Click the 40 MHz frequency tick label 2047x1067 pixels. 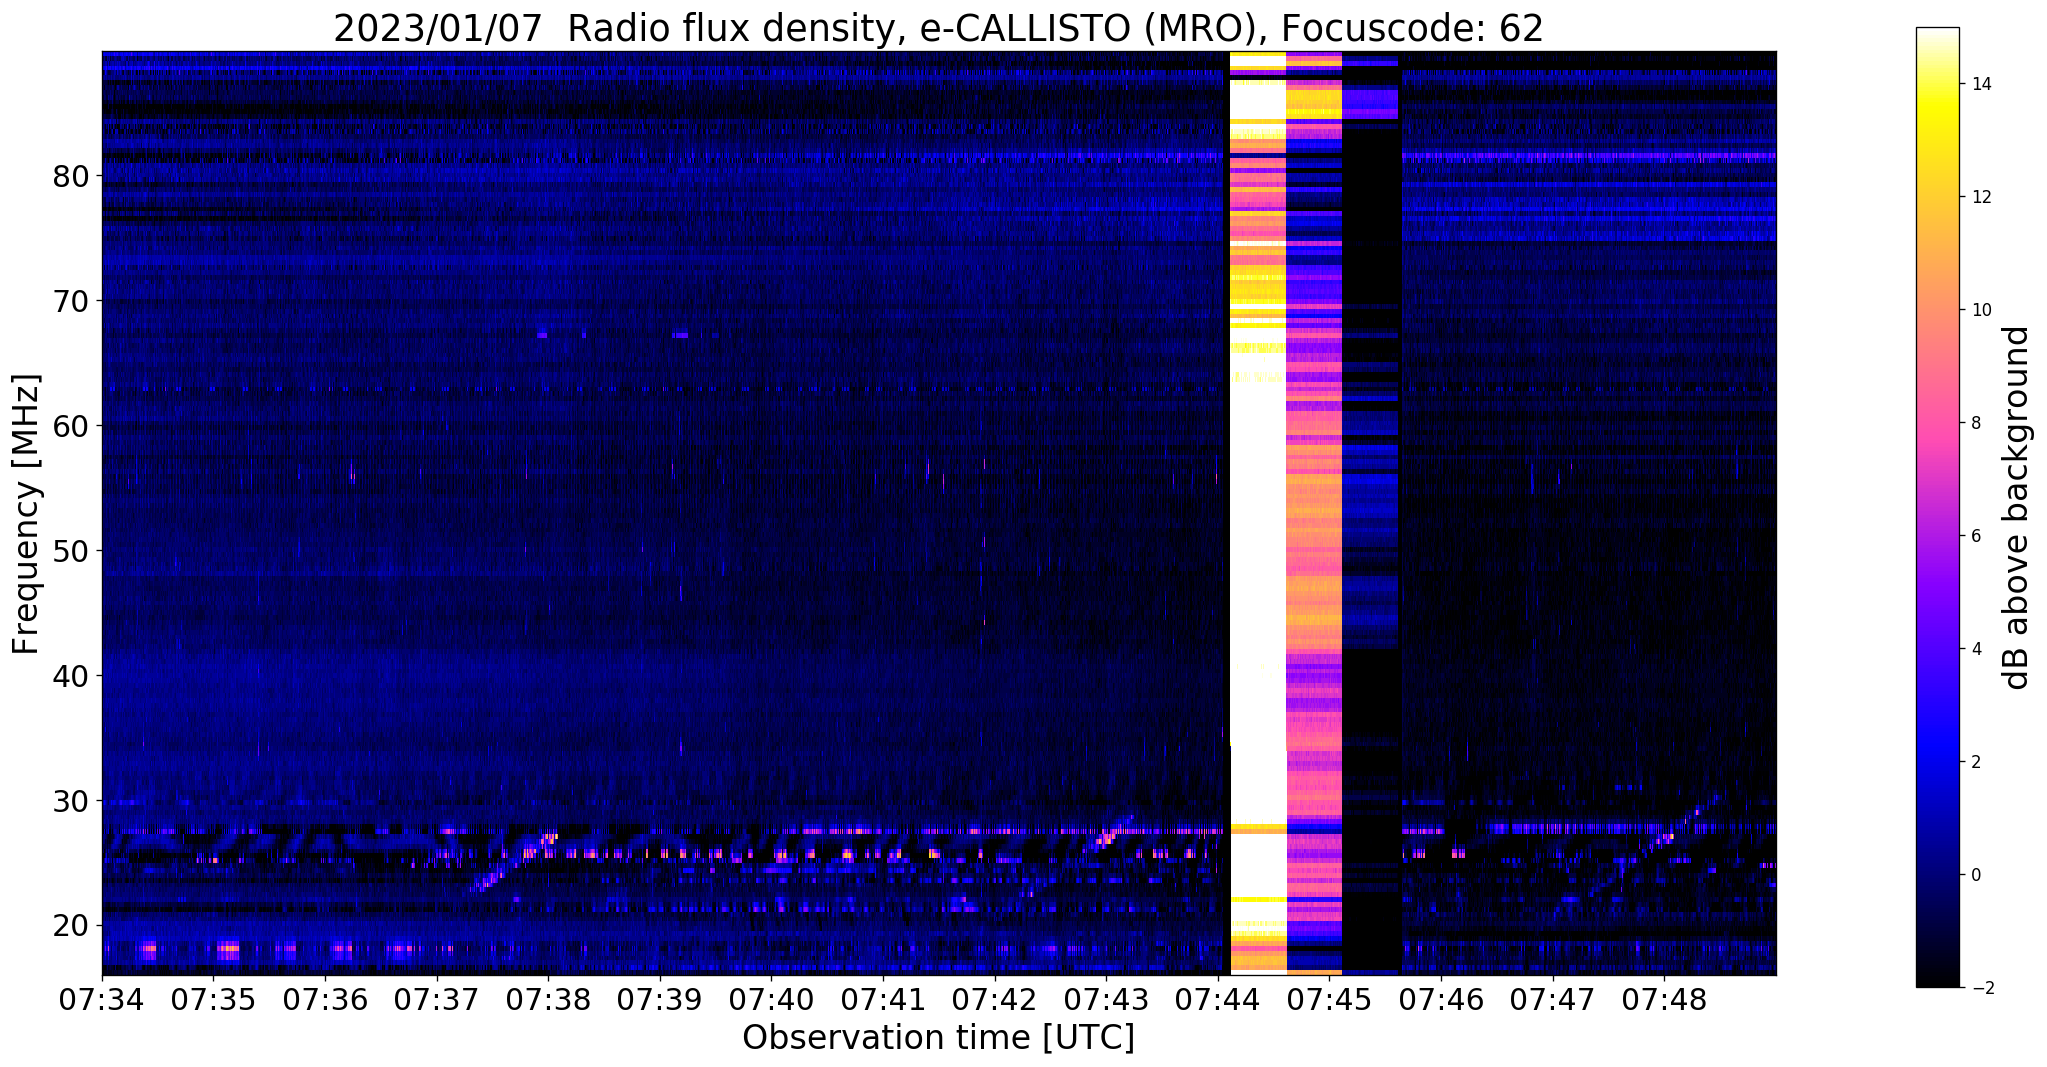point(69,675)
